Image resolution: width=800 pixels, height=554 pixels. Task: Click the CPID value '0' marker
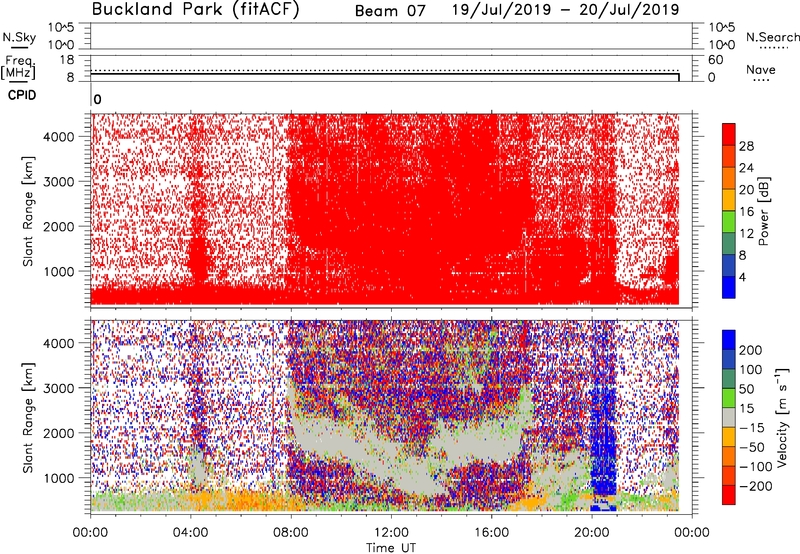pyautogui.click(x=97, y=99)
